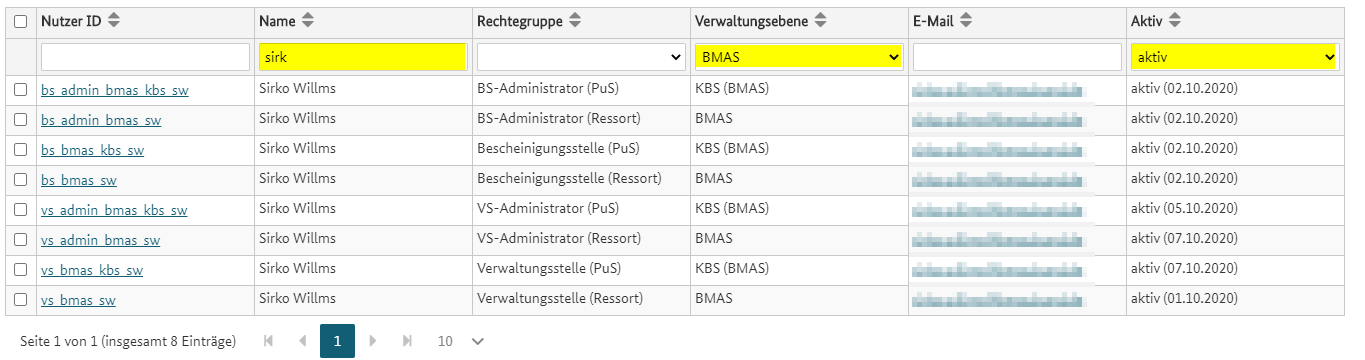
Task: Sort table by Name column icon
Action: [x=307, y=21]
